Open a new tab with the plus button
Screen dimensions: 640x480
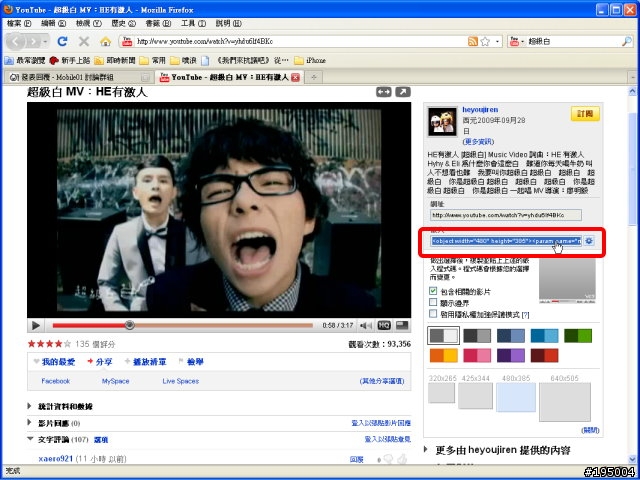(313, 77)
